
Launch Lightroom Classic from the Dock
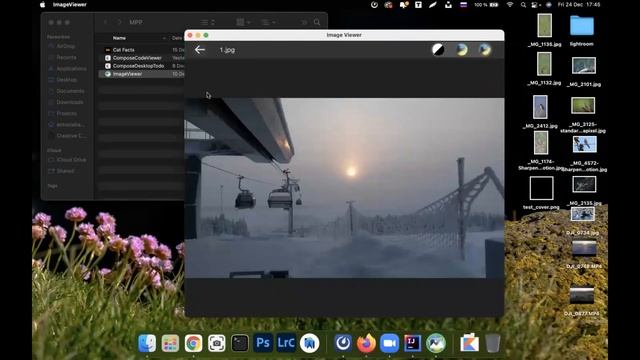(x=286, y=343)
